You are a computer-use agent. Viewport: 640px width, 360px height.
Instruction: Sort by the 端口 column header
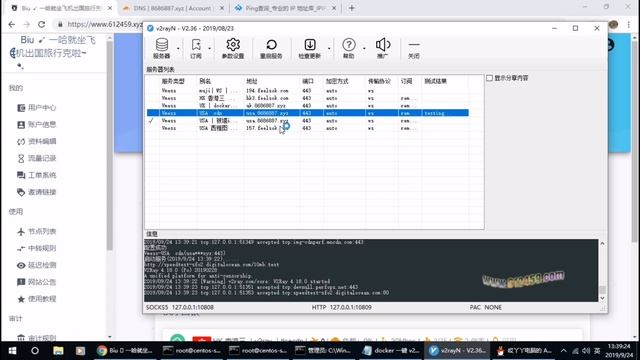308,81
